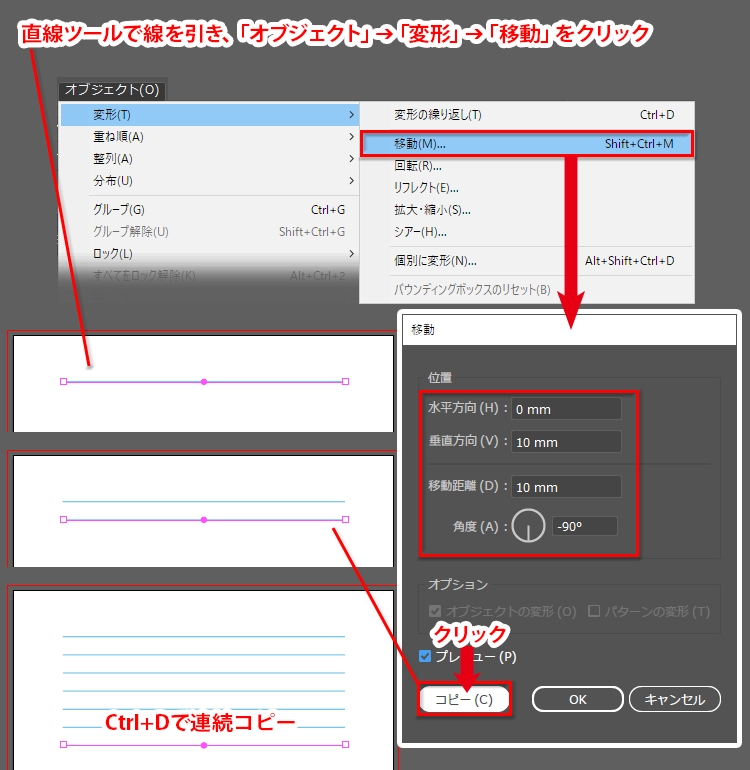Click the angle dial next to 角度 (A)

tap(528, 526)
